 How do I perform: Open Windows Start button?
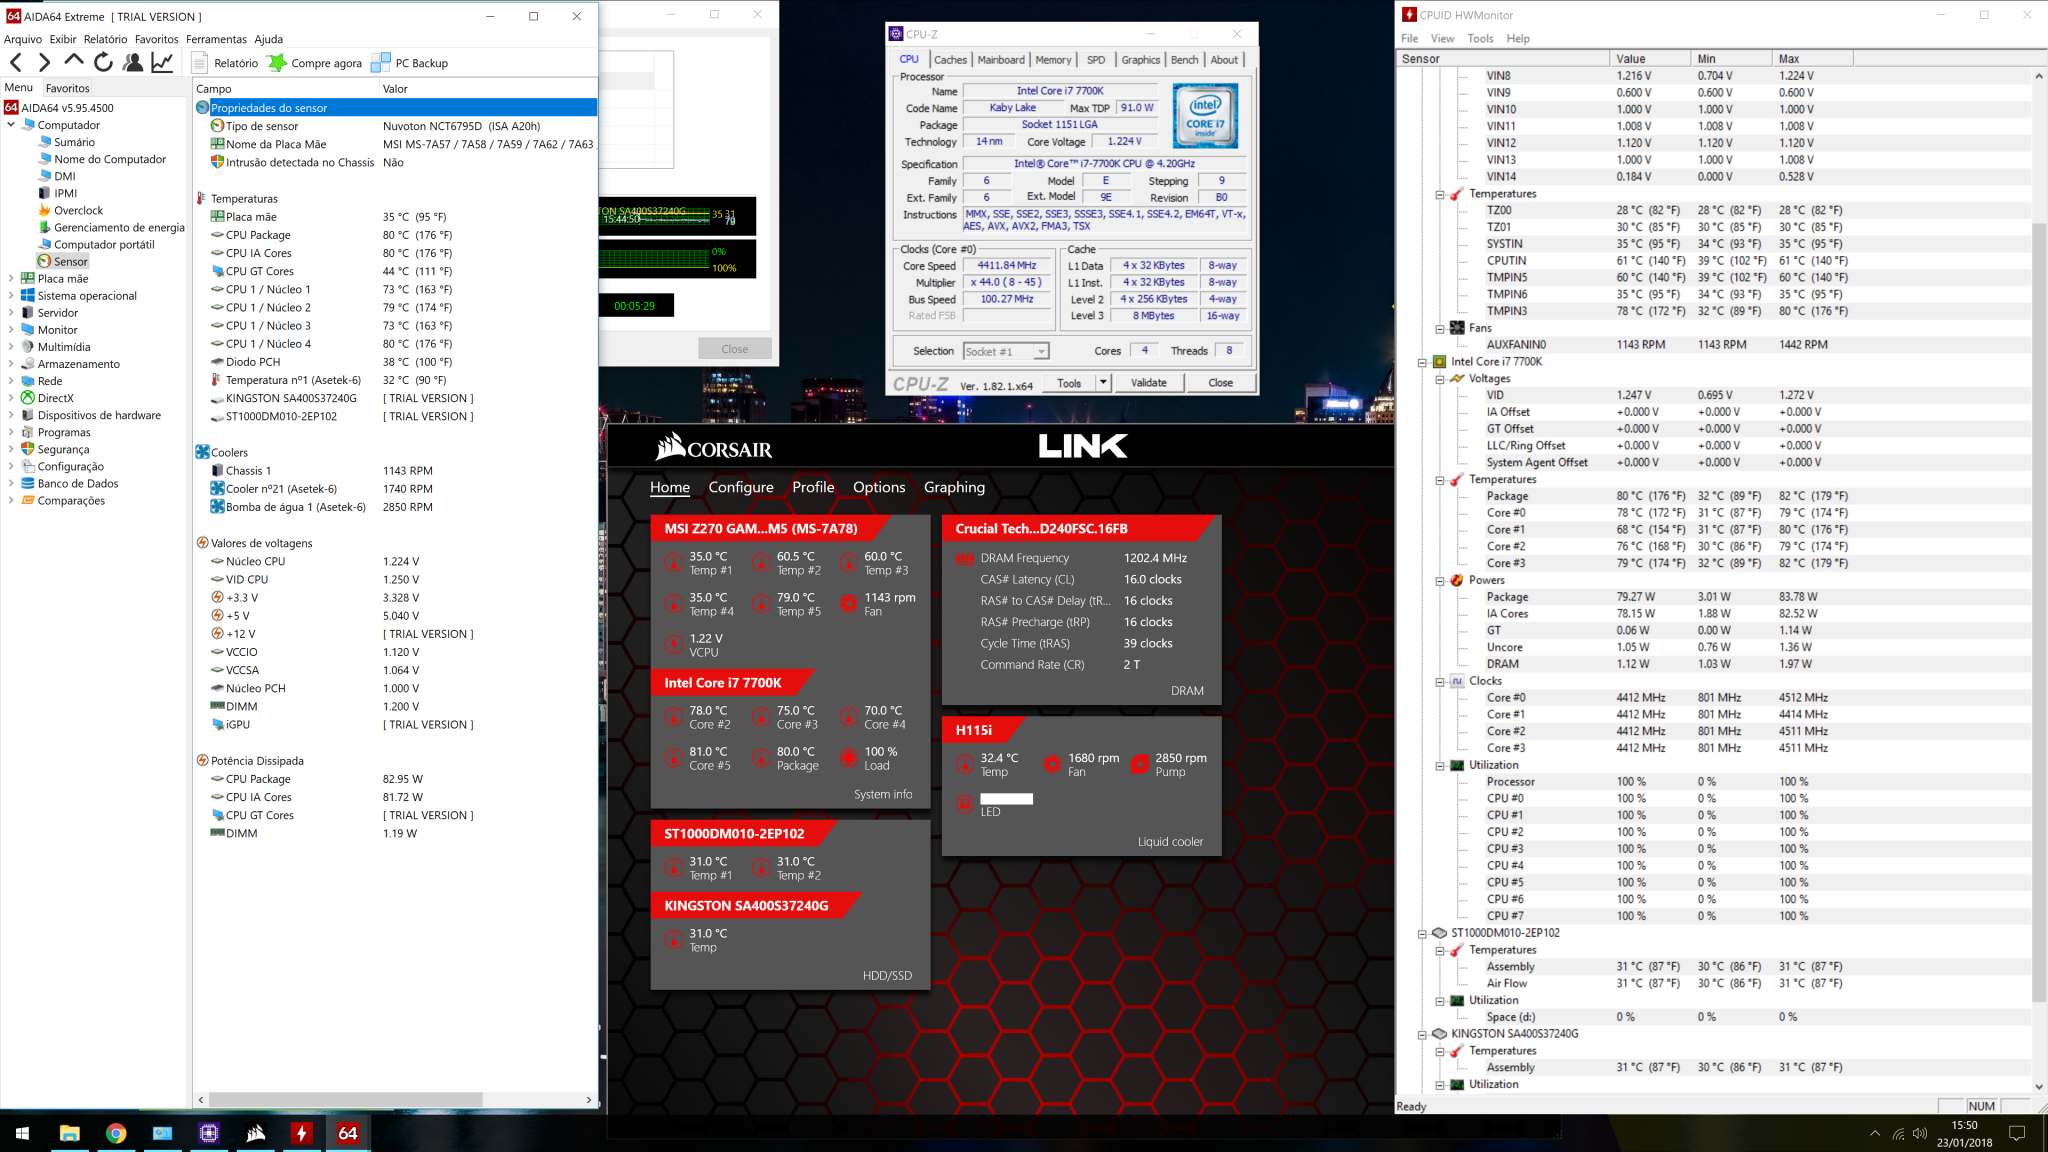coord(22,1133)
